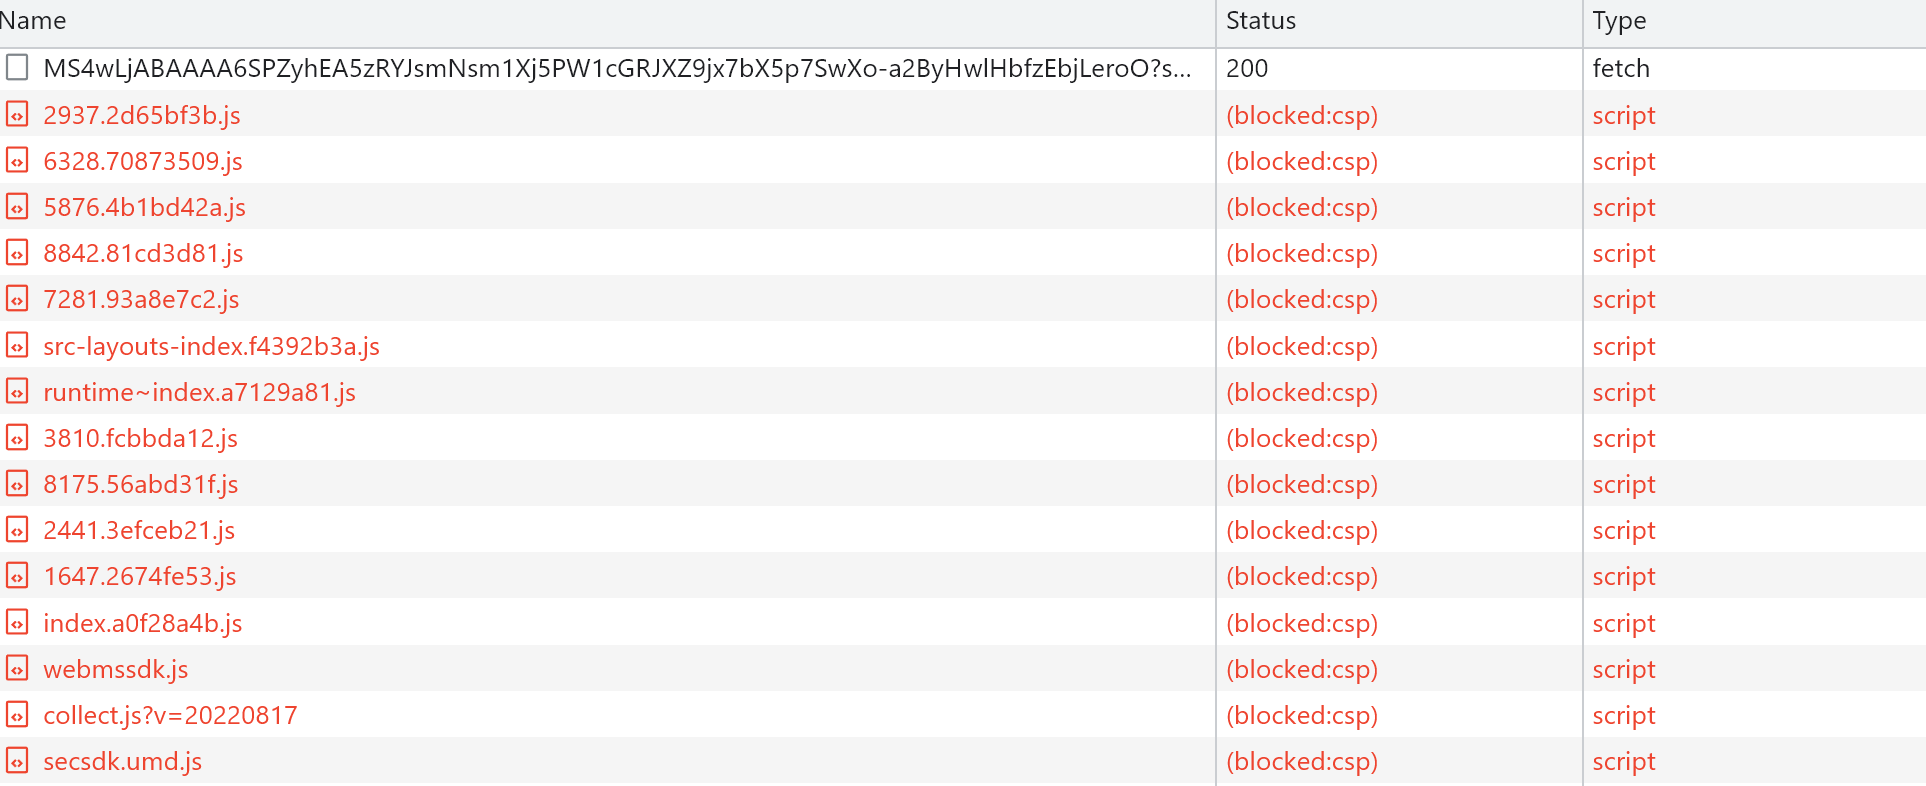Select the MS4wLjABAAAA fetch request name
1926x786 pixels.
616,68
